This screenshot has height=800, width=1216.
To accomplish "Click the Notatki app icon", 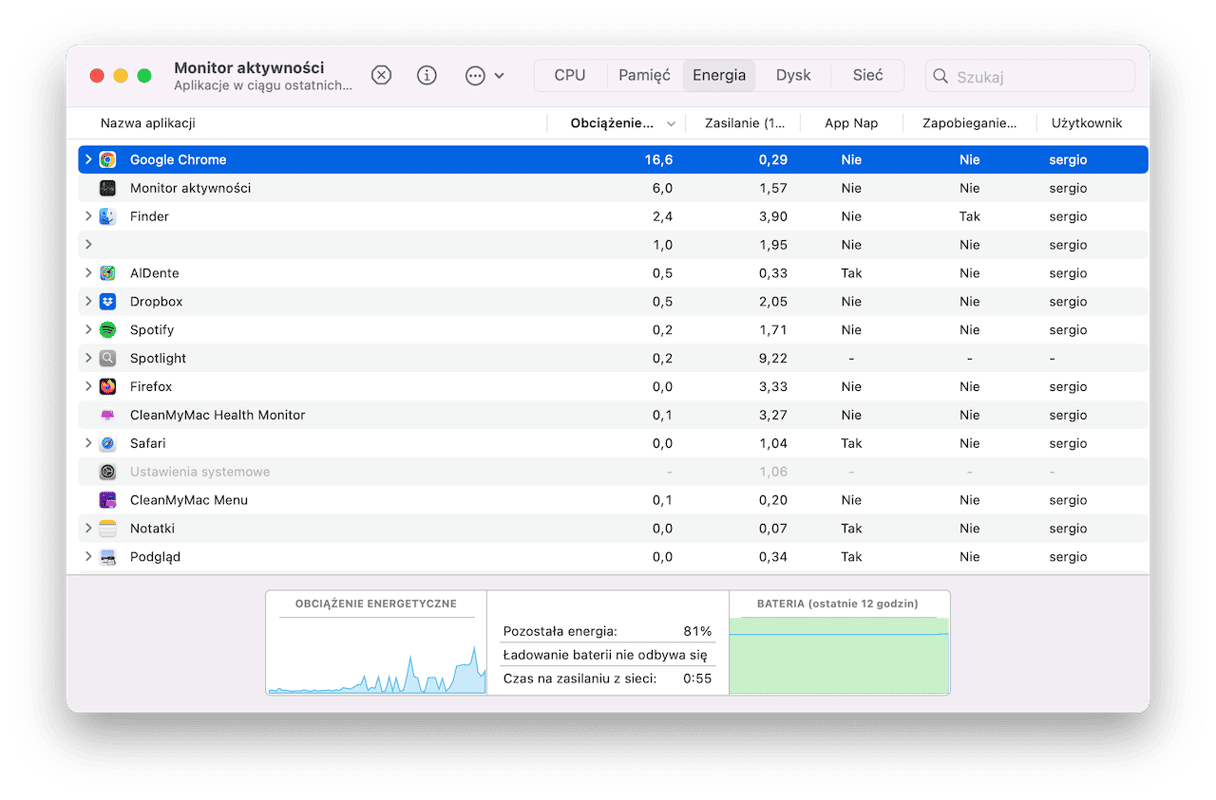I will 108,528.
